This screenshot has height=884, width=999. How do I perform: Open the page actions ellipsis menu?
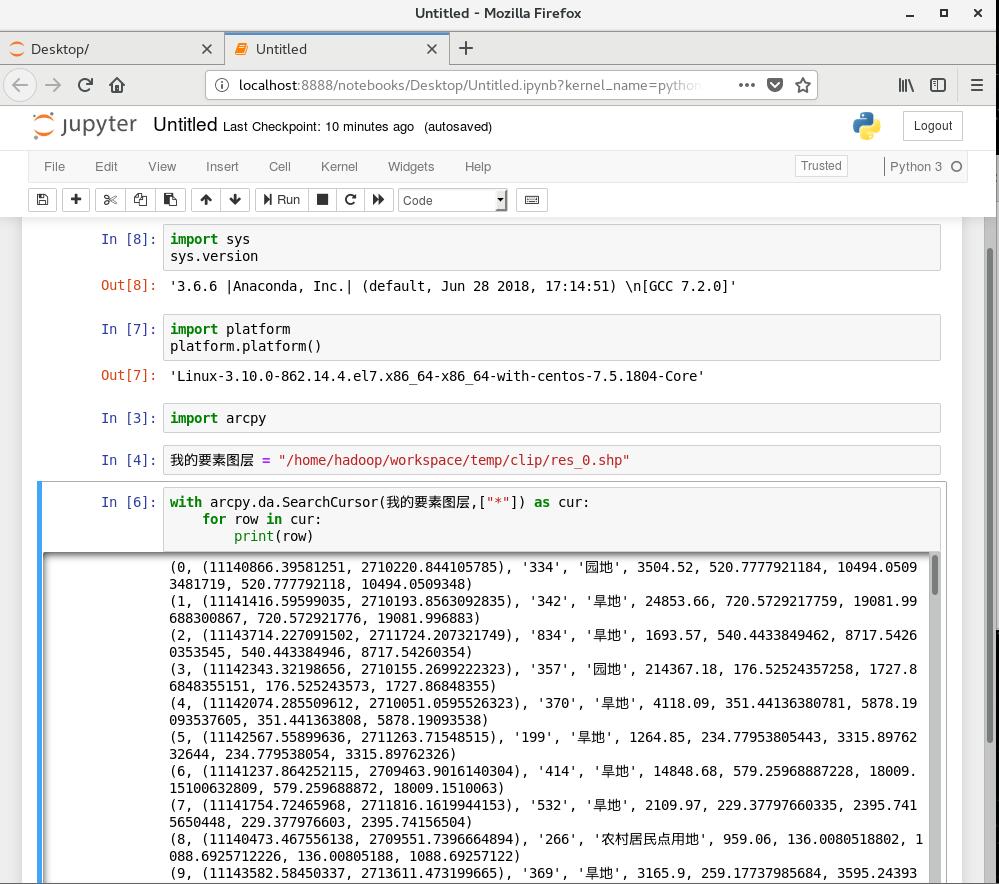tap(746, 85)
